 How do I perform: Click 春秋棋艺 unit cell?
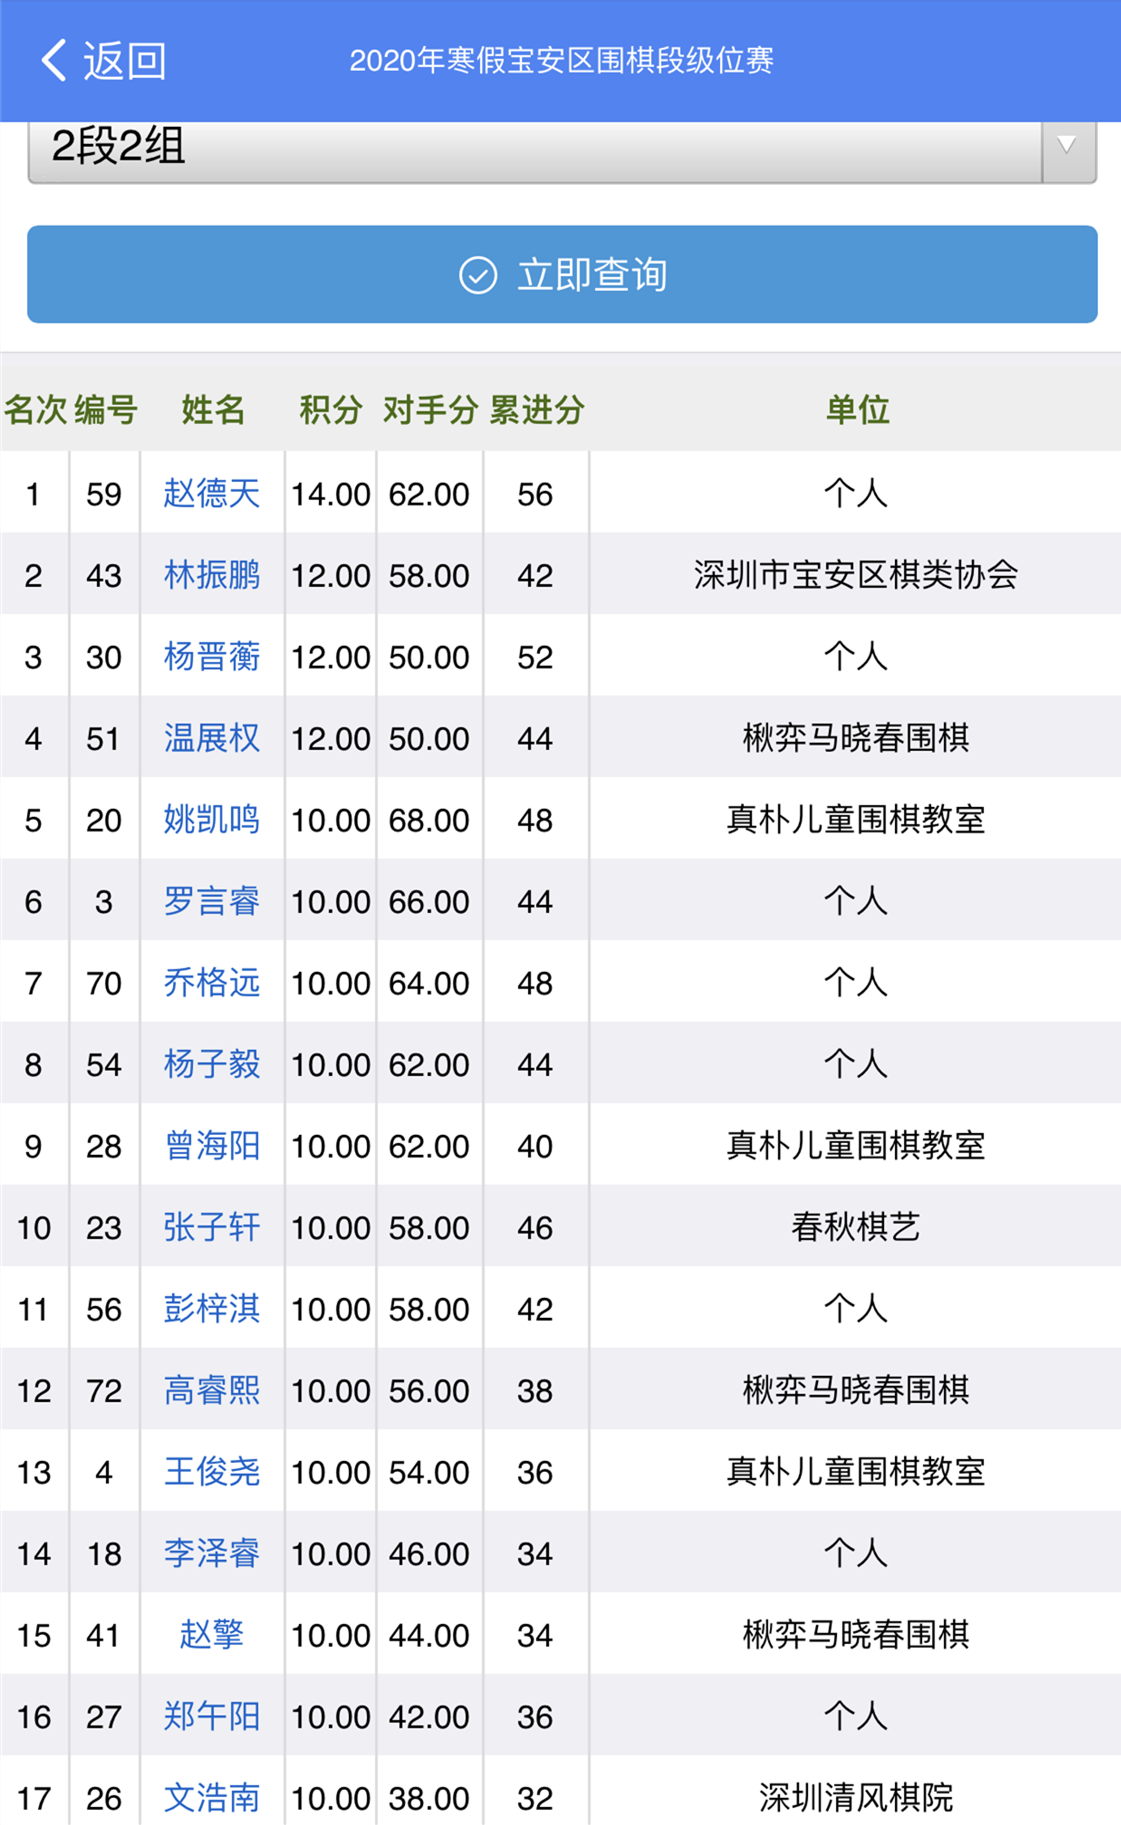click(x=856, y=1227)
